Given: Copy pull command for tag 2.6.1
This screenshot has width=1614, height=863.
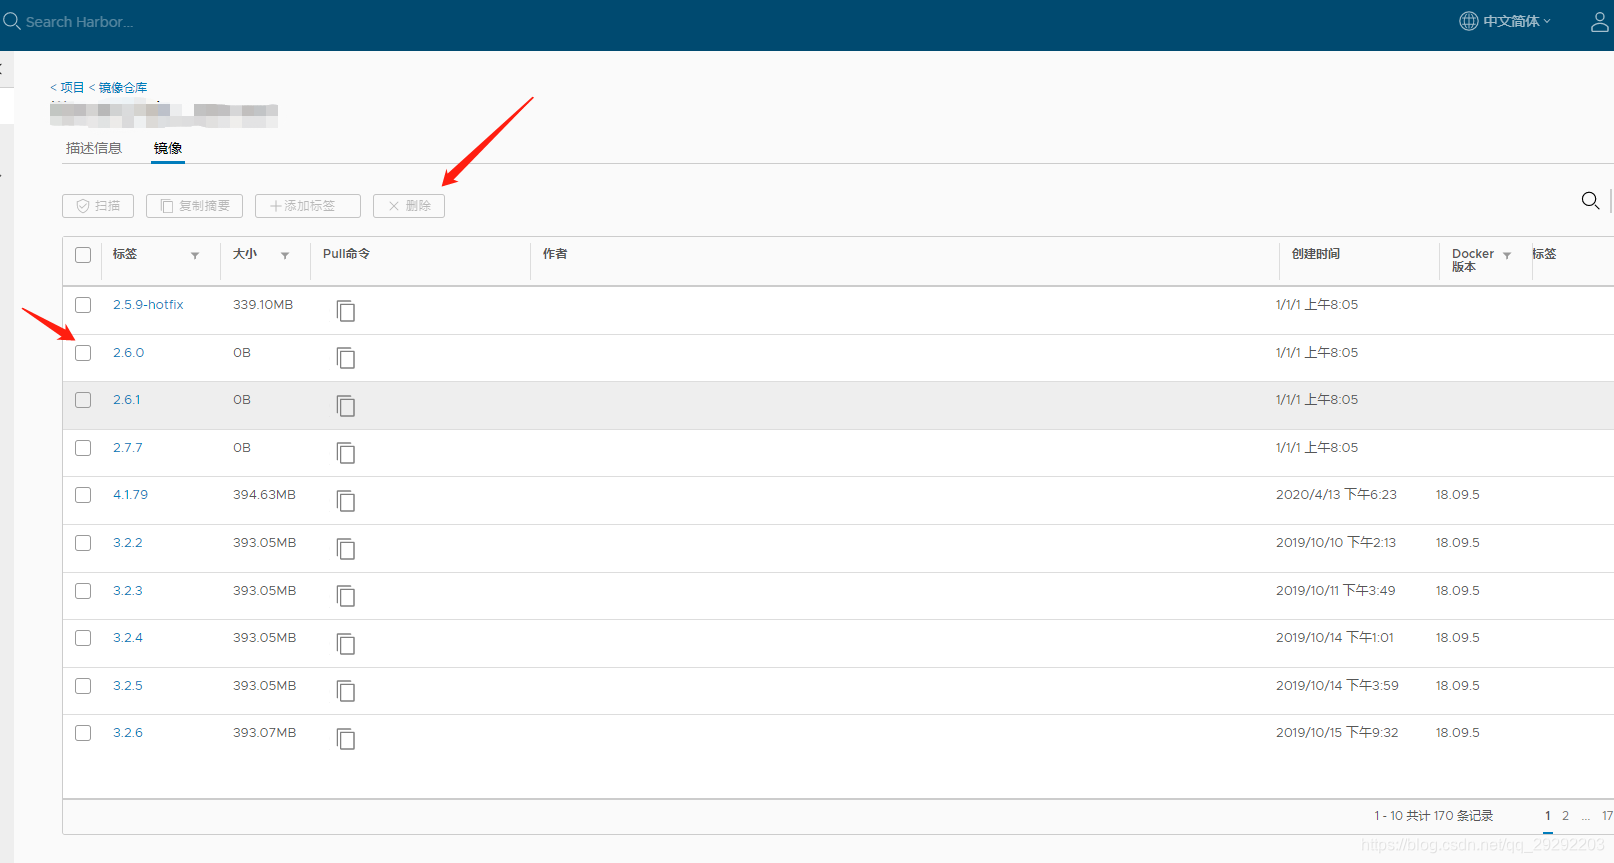Looking at the screenshot, I should pyautogui.click(x=346, y=406).
